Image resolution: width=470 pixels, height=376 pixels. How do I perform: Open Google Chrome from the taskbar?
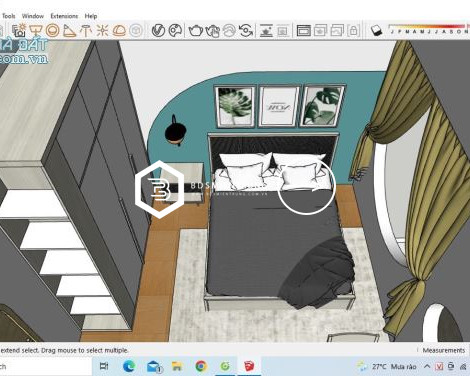pos(201,366)
